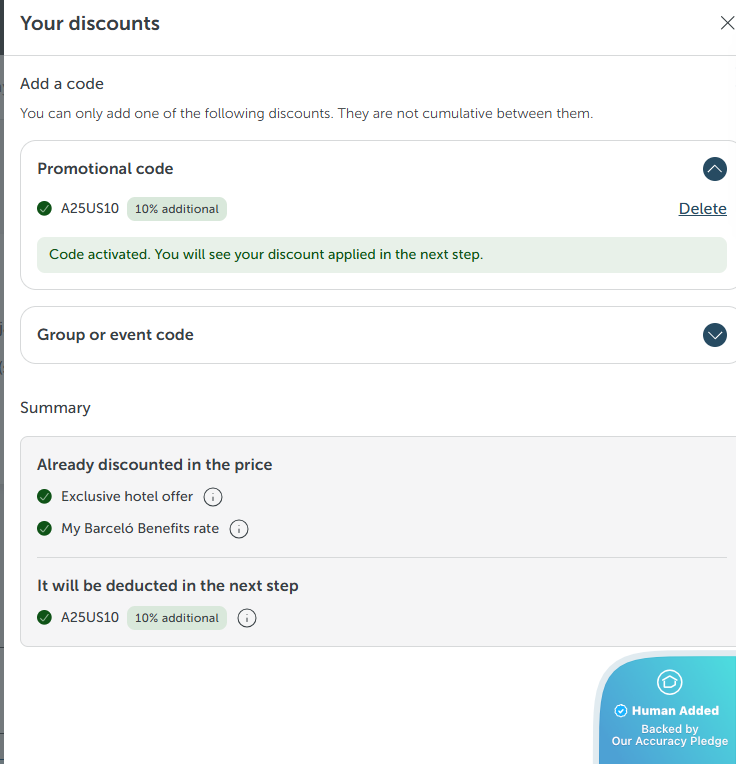Close the Your discounts panel

(x=727, y=23)
